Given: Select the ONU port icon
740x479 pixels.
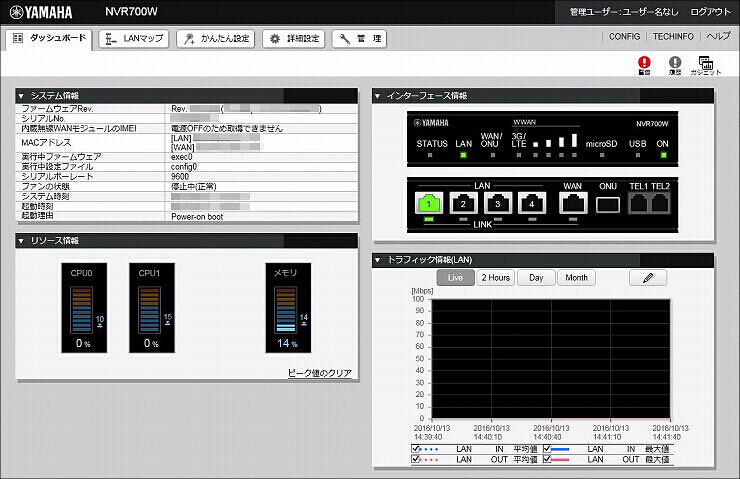Looking at the screenshot, I should (x=608, y=205).
